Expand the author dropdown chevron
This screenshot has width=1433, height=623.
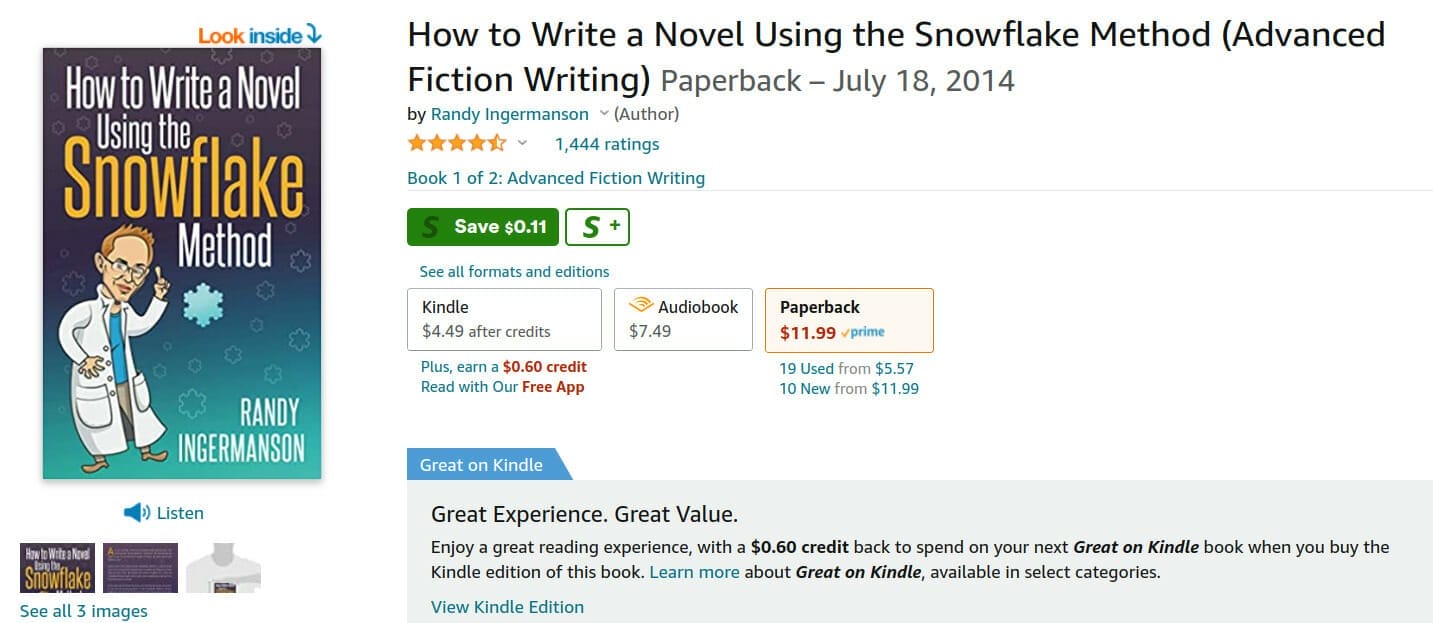pyautogui.click(x=604, y=114)
